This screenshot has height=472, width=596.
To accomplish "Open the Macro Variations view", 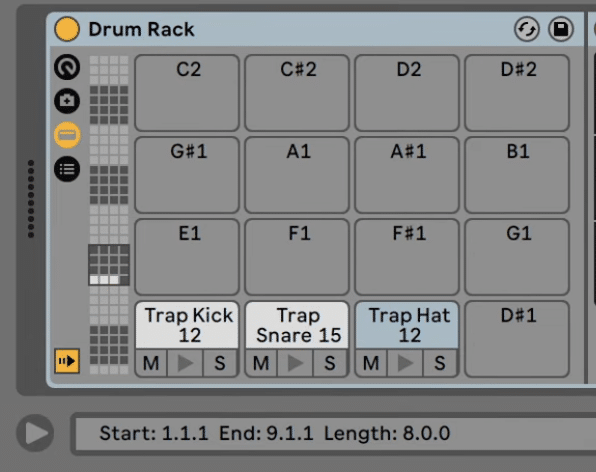I will click(67, 101).
